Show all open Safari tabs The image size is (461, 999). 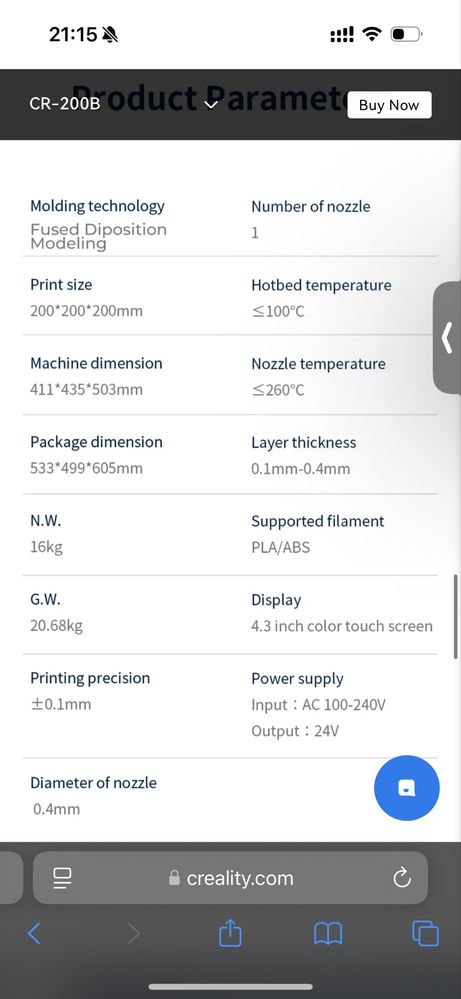425,934
